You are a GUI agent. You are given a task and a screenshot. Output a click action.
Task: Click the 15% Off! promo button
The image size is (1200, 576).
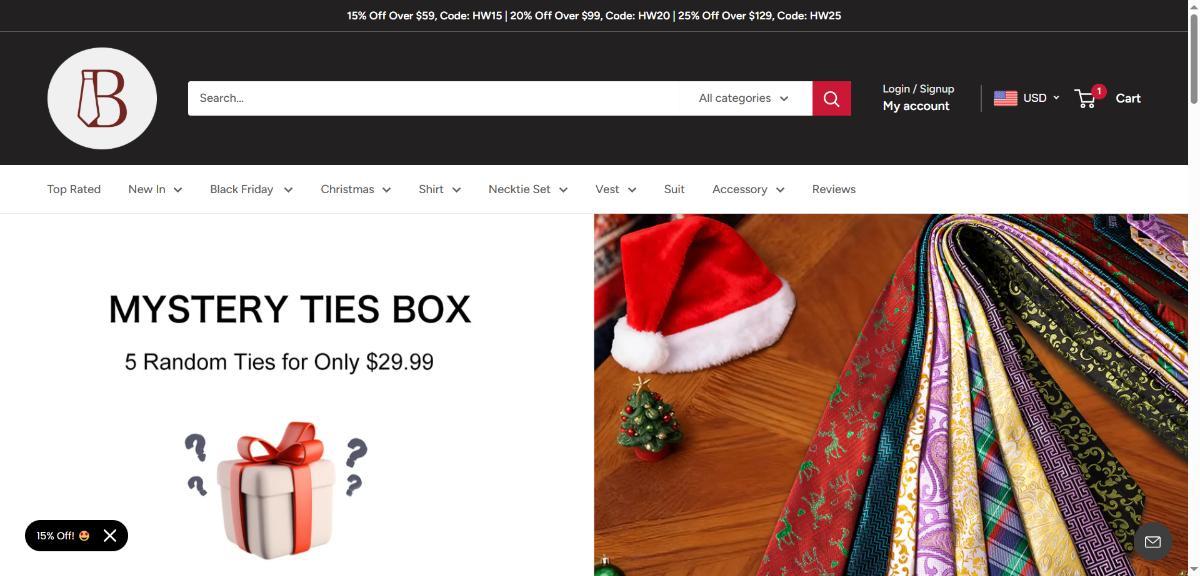click(x=62, y=536)
